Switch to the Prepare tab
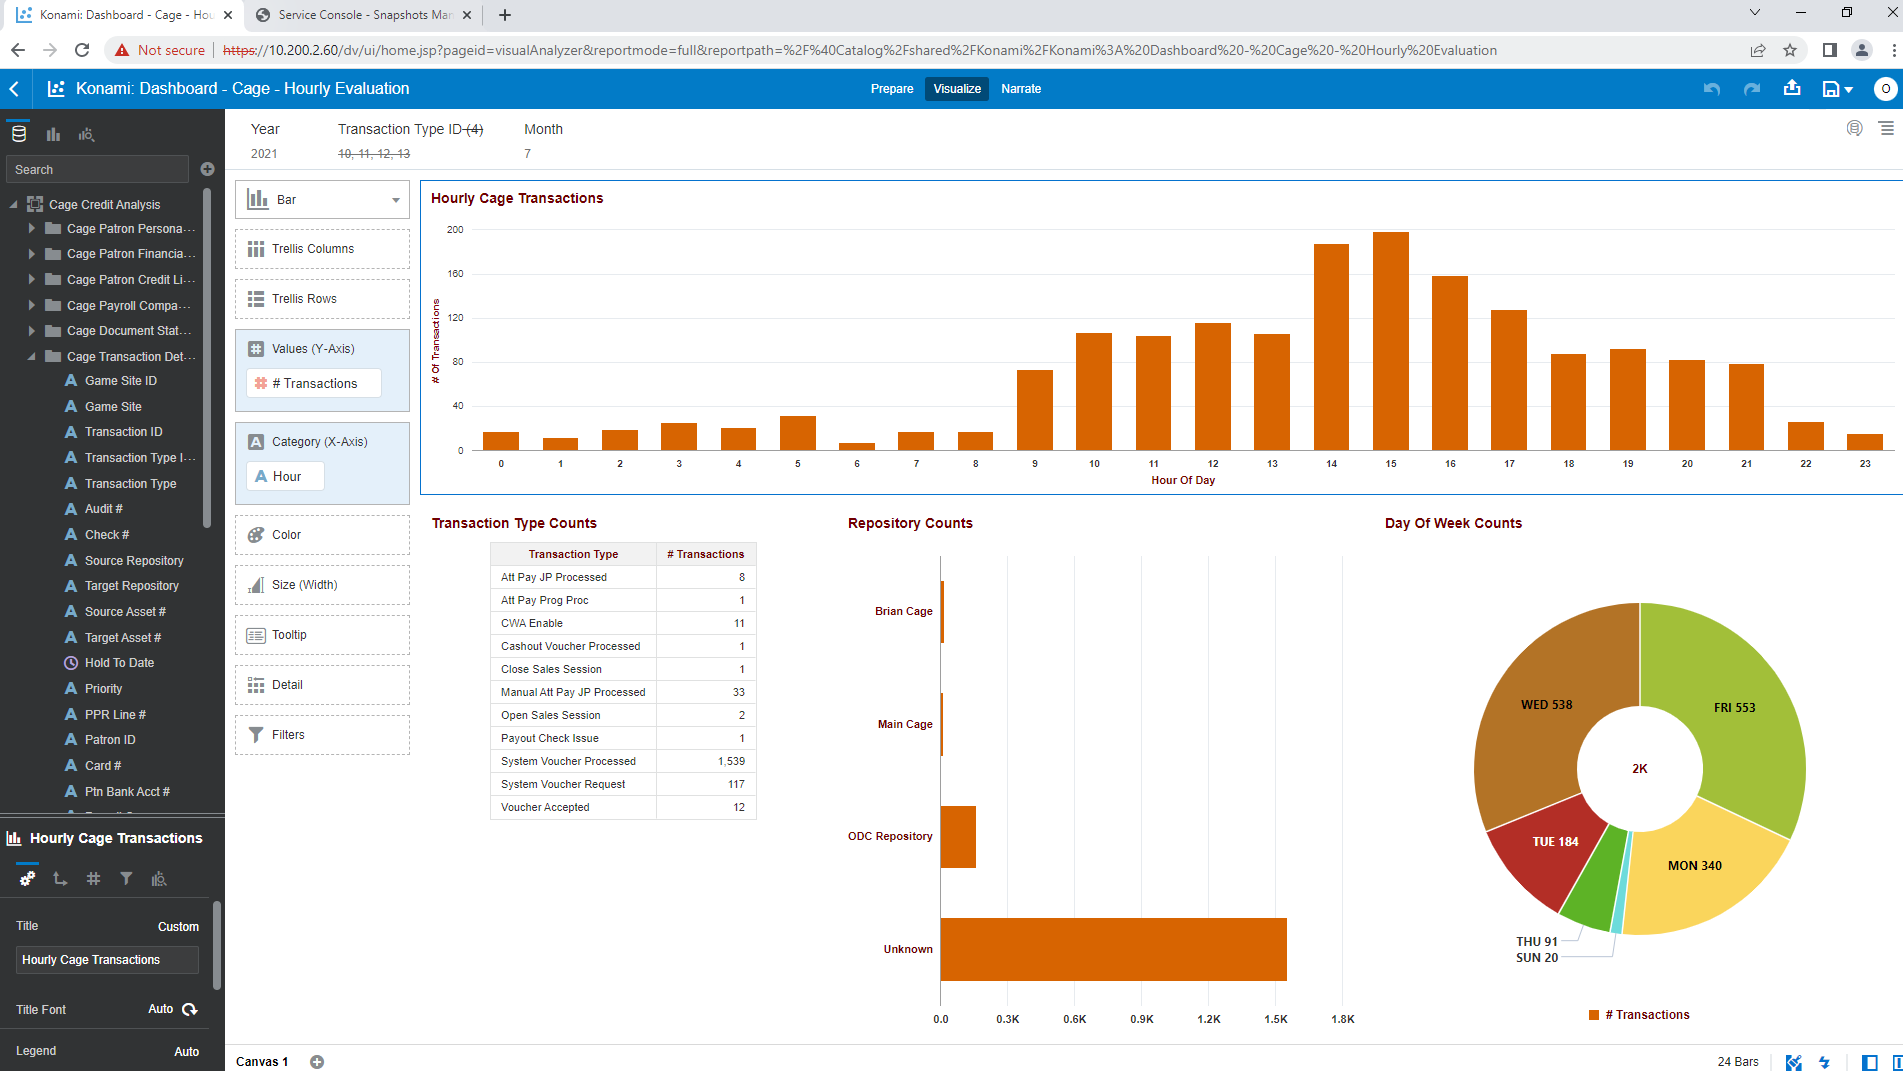Screen dimensions: 1903x1071 pos(892,89)
